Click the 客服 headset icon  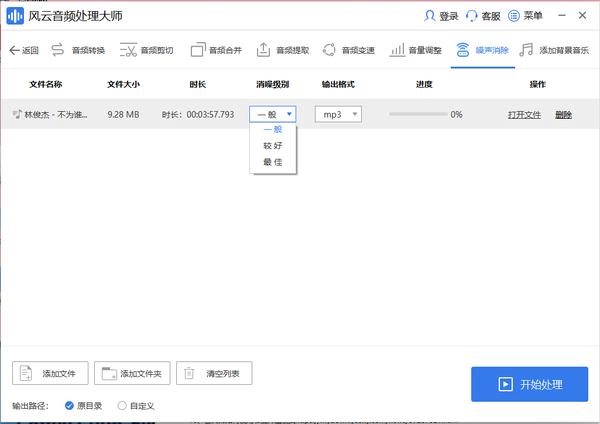[471, 16]
